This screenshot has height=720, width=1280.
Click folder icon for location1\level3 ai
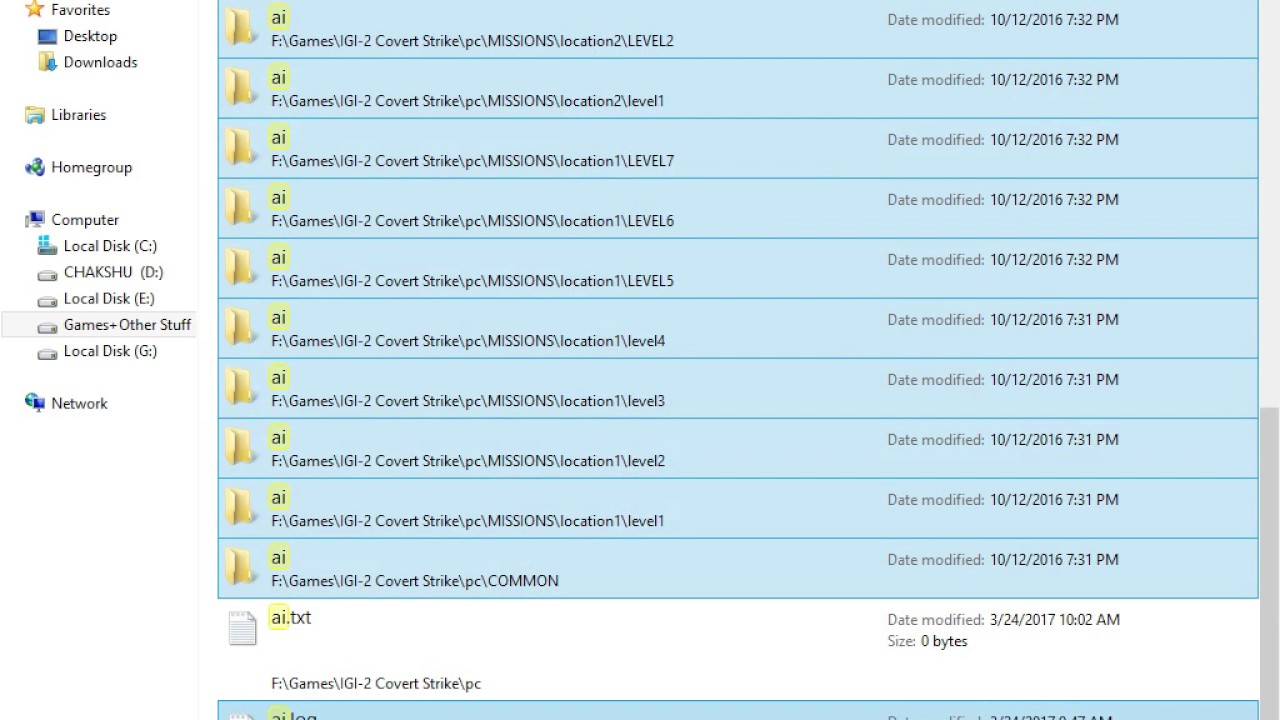[240, 387]
